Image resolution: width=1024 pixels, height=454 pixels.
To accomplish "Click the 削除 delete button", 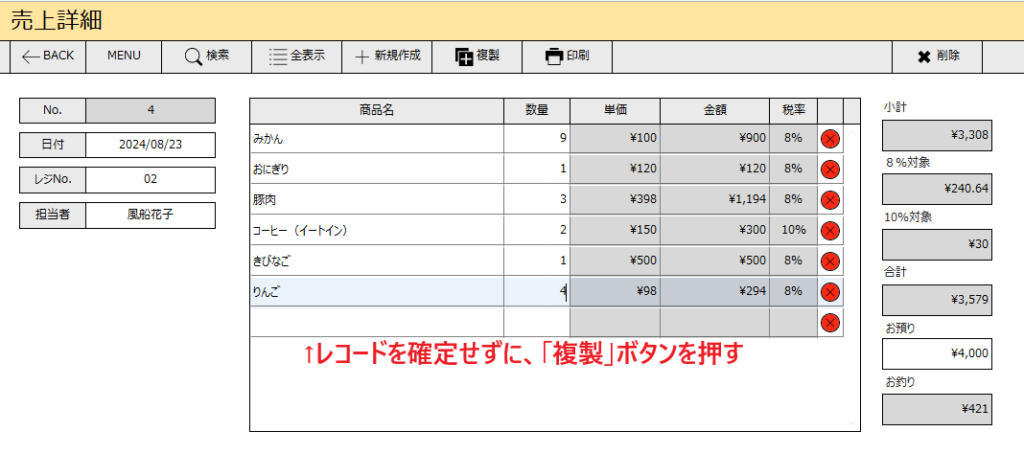I will 938,56.
